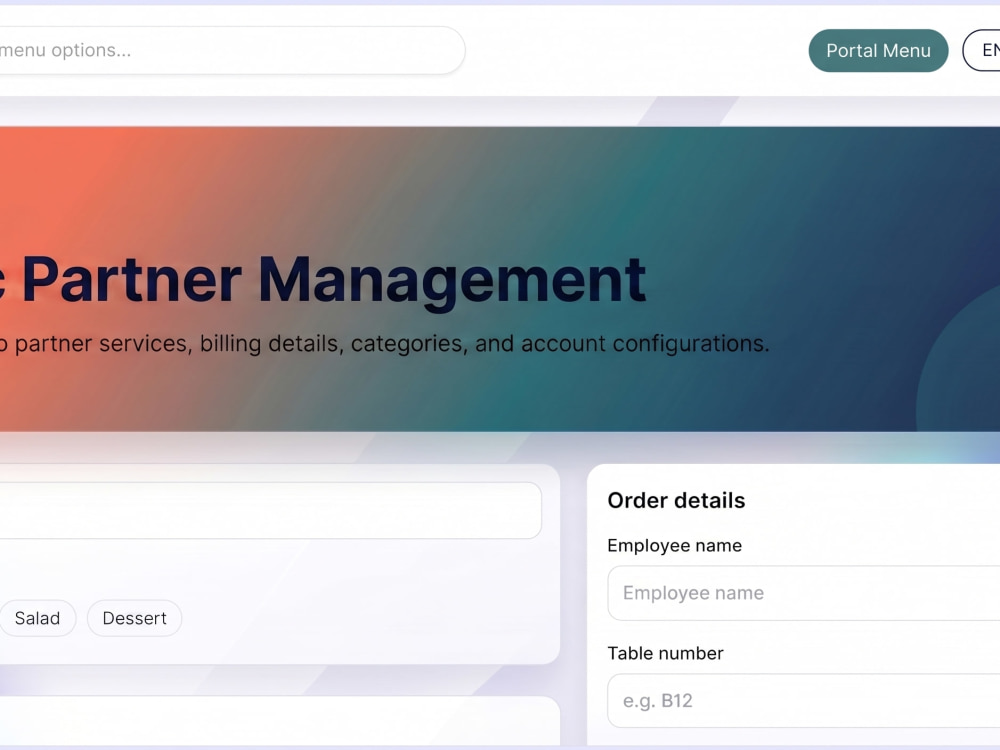Select the Dessert category chip
1000x750 pixels.
(x=135, y=618)
